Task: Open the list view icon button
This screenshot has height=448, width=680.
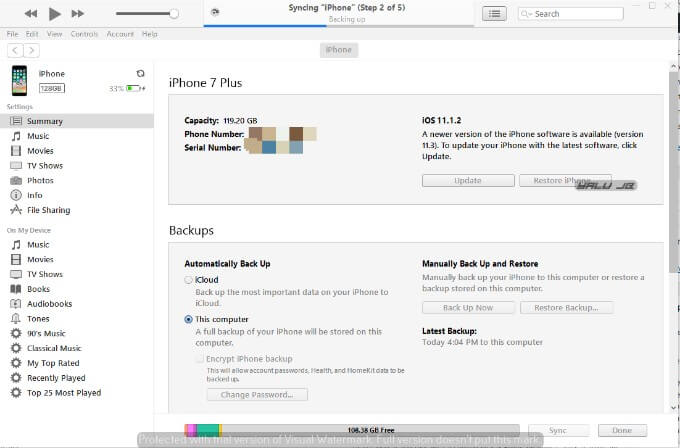Action: coord(494,14)
